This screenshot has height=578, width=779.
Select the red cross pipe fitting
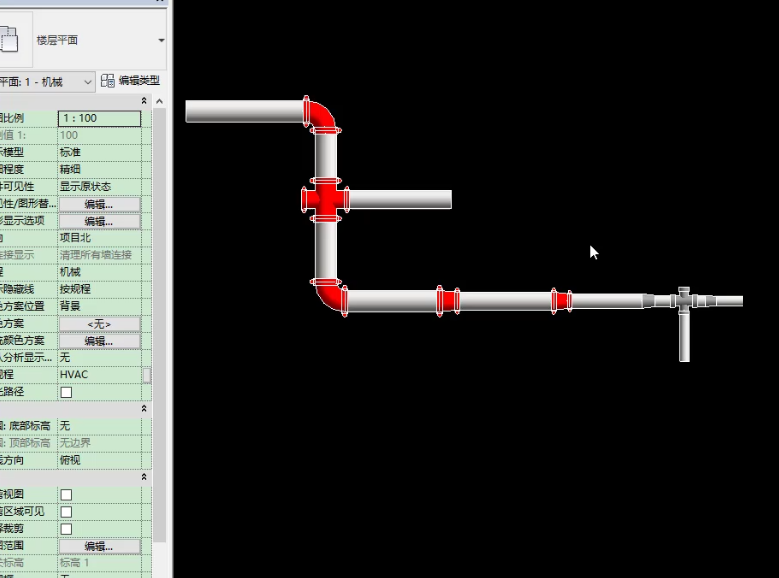[x=325, y=199]
